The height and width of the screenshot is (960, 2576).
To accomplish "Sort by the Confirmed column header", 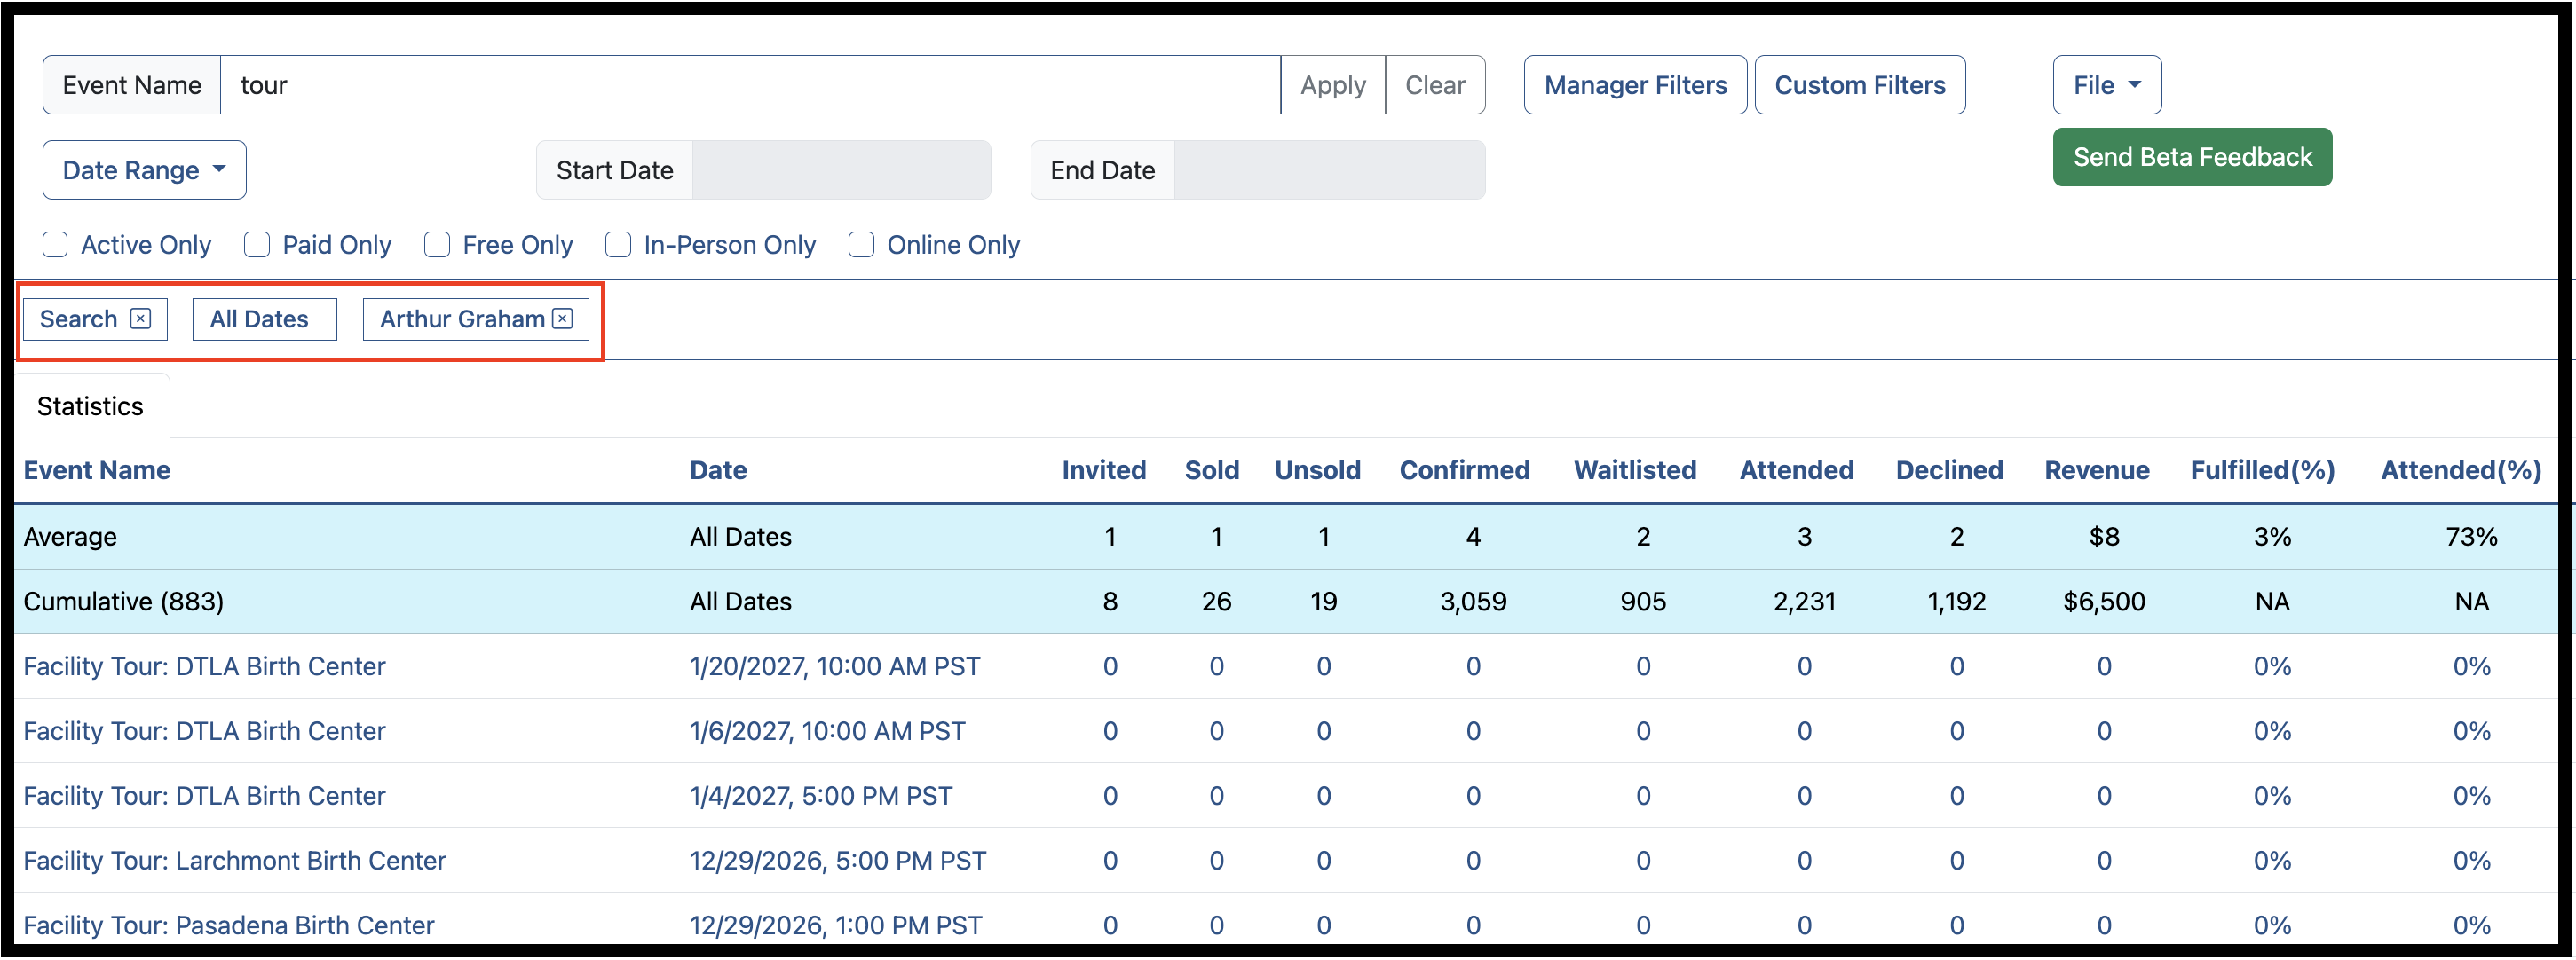I will (1464, 470).
